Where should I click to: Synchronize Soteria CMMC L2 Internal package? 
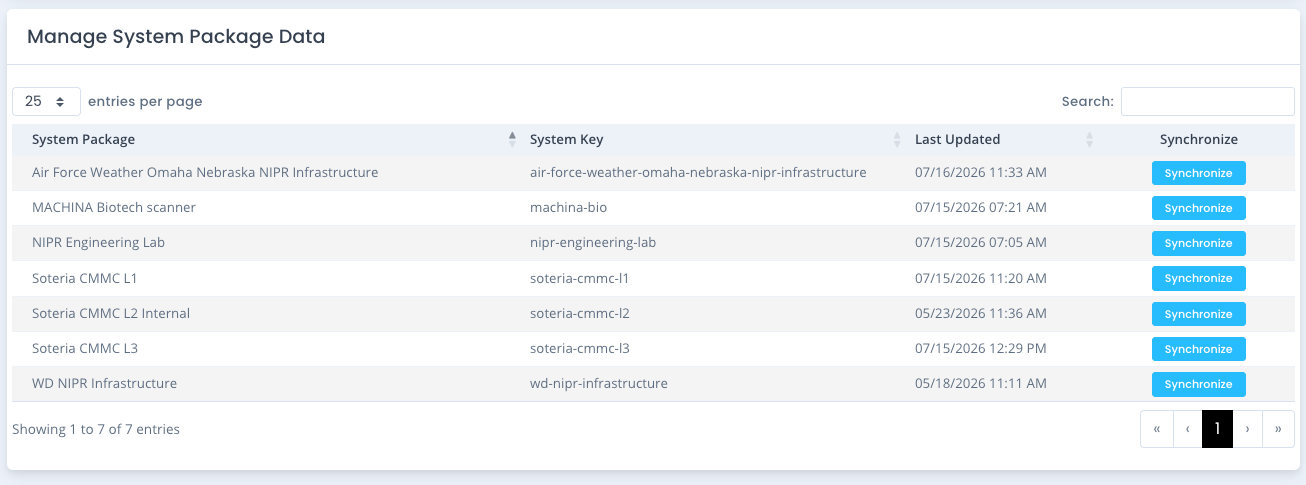coord(1198,314)
